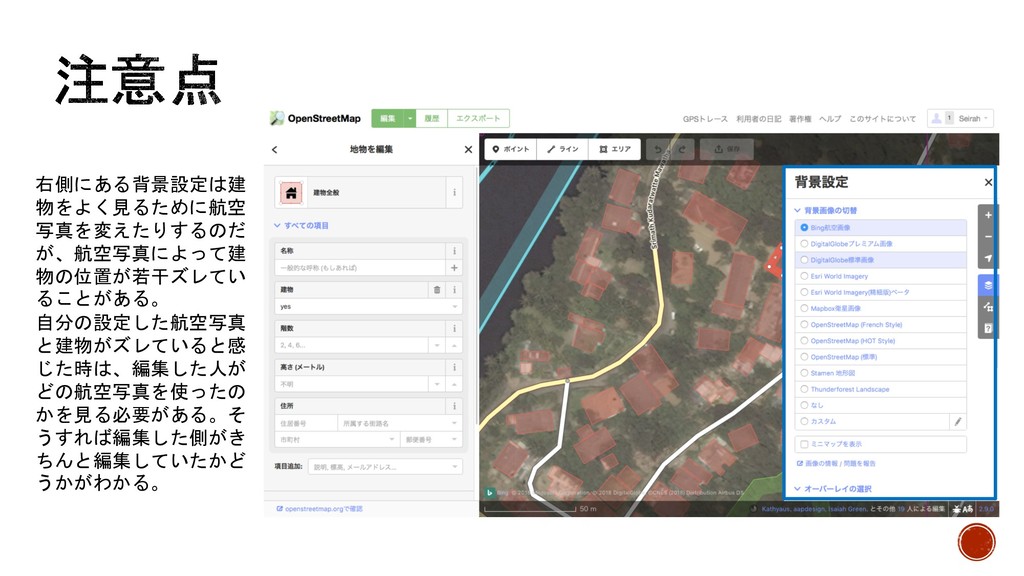The width and height of the screenshot is (1024, 576).
Task: Expand the オーバーレイの選択 section
Action: point(833,488)
